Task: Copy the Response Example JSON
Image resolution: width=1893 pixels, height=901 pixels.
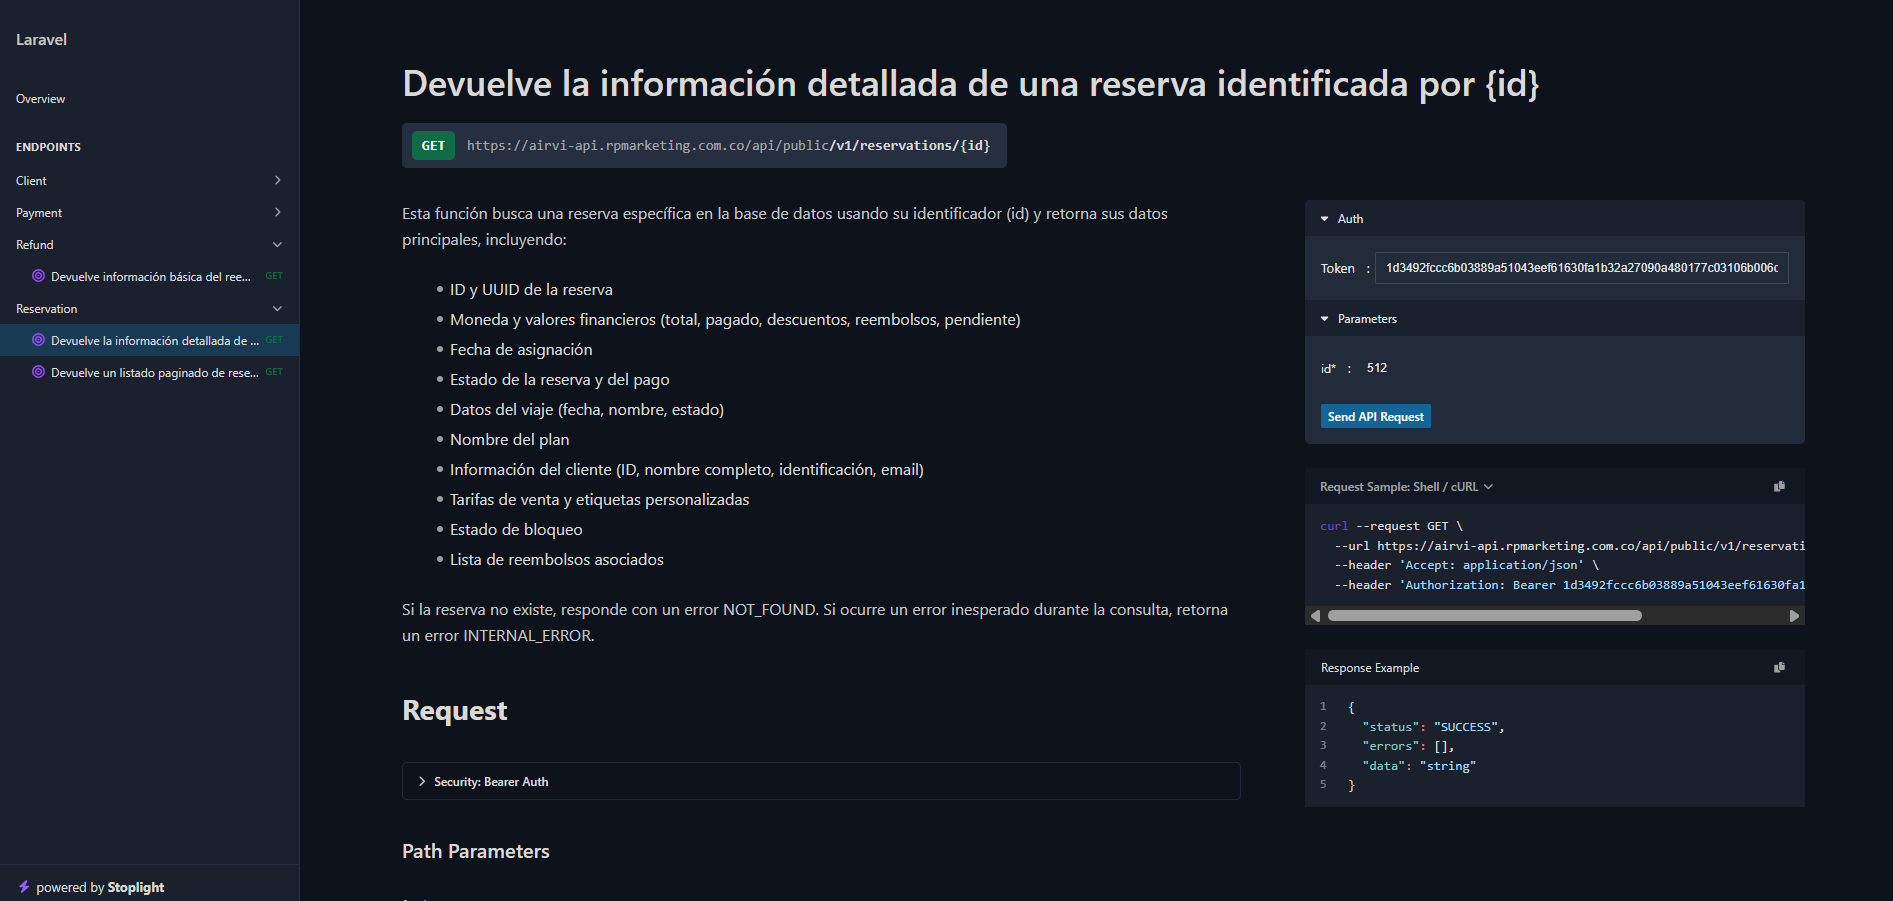Action: [1779, 668]
